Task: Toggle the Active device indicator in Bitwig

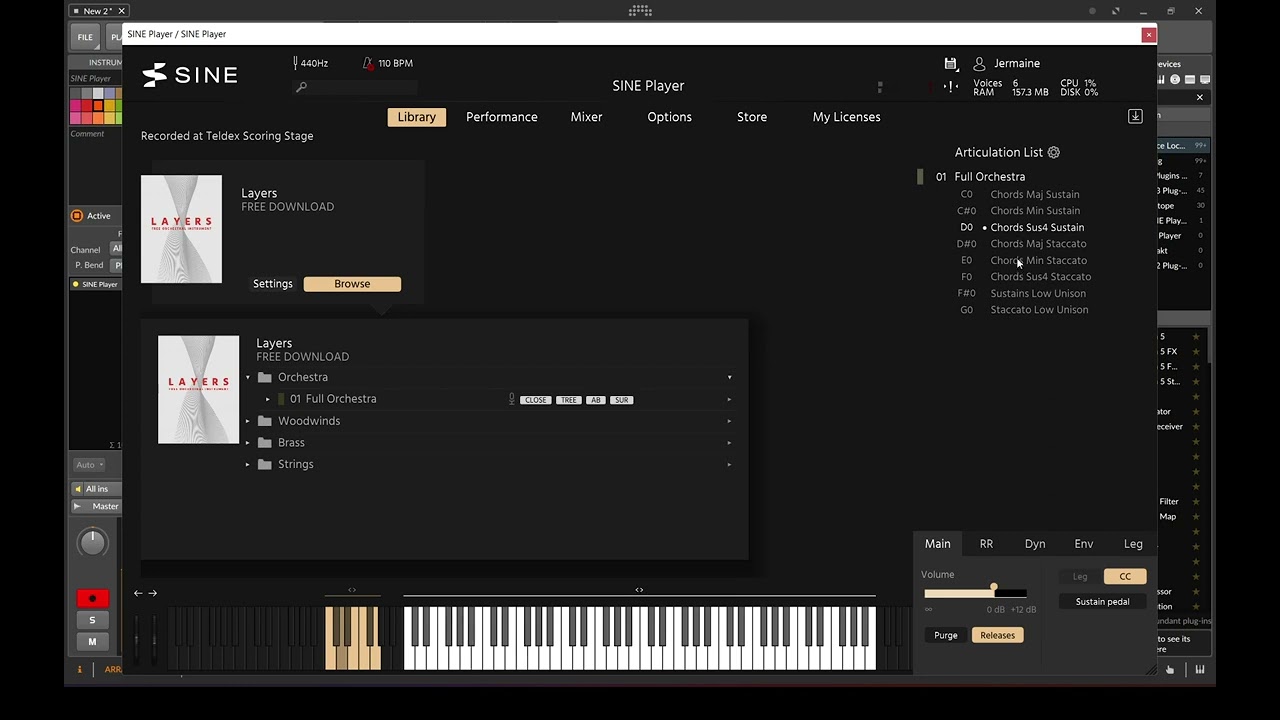Action: coord(77,215)
